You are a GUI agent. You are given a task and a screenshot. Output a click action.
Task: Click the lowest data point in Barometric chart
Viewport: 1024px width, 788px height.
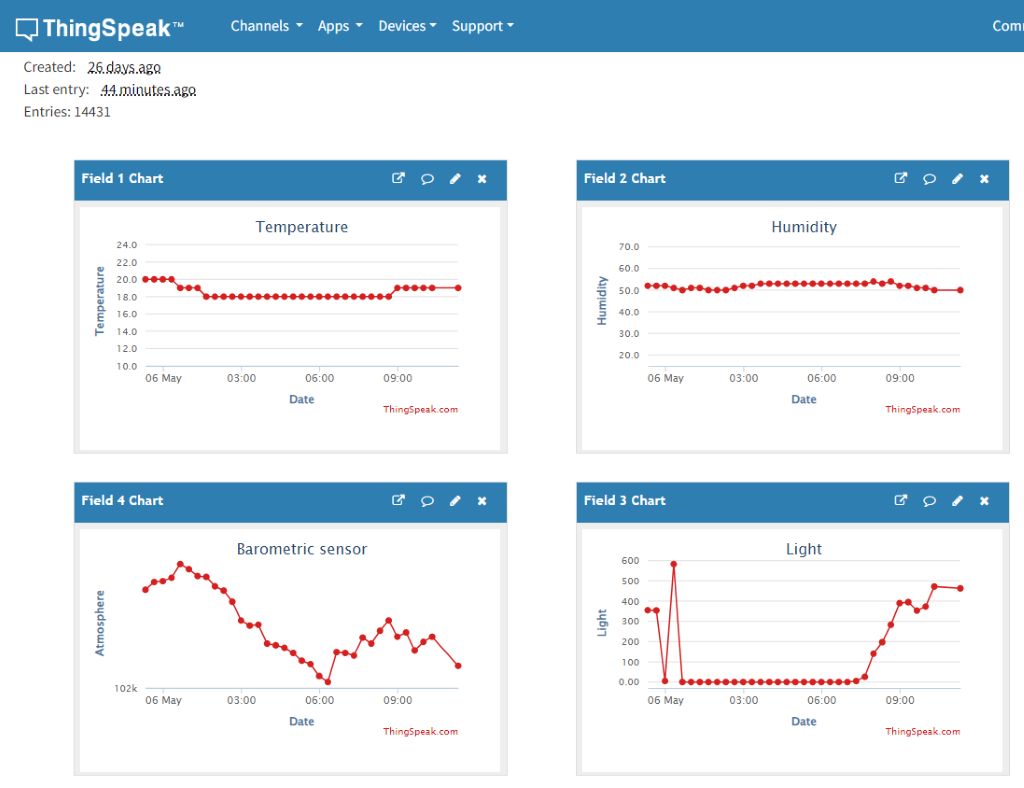click(x=328, y=682)
